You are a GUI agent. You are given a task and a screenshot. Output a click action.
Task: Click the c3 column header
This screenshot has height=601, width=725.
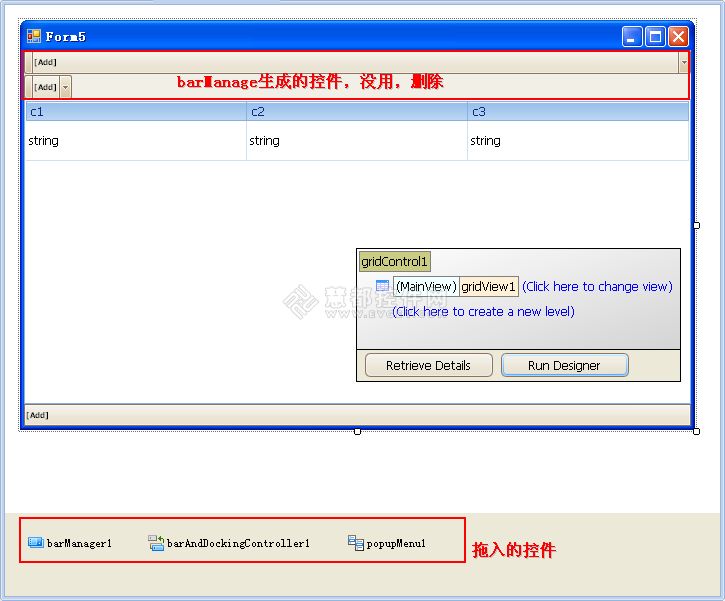(x=578, y=112)
